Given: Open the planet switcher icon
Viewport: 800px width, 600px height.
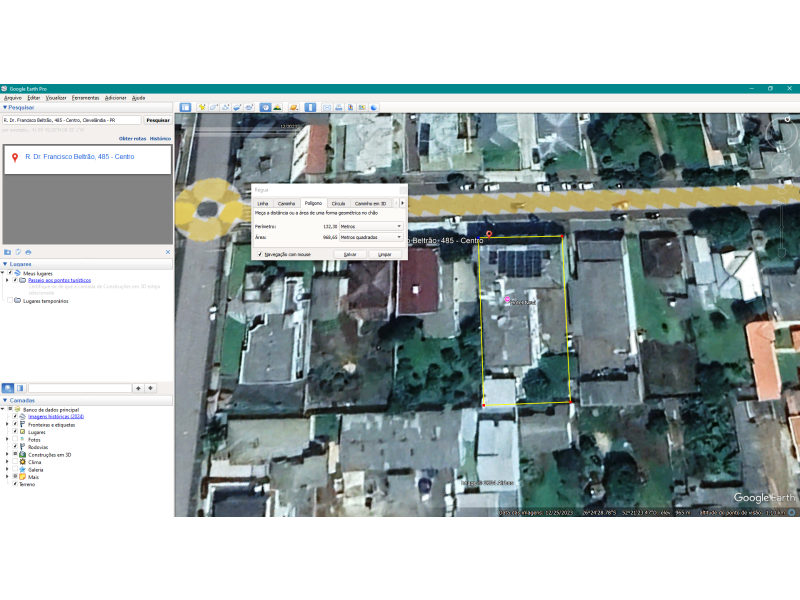Looking at the screenshot, I should [294, 107].
